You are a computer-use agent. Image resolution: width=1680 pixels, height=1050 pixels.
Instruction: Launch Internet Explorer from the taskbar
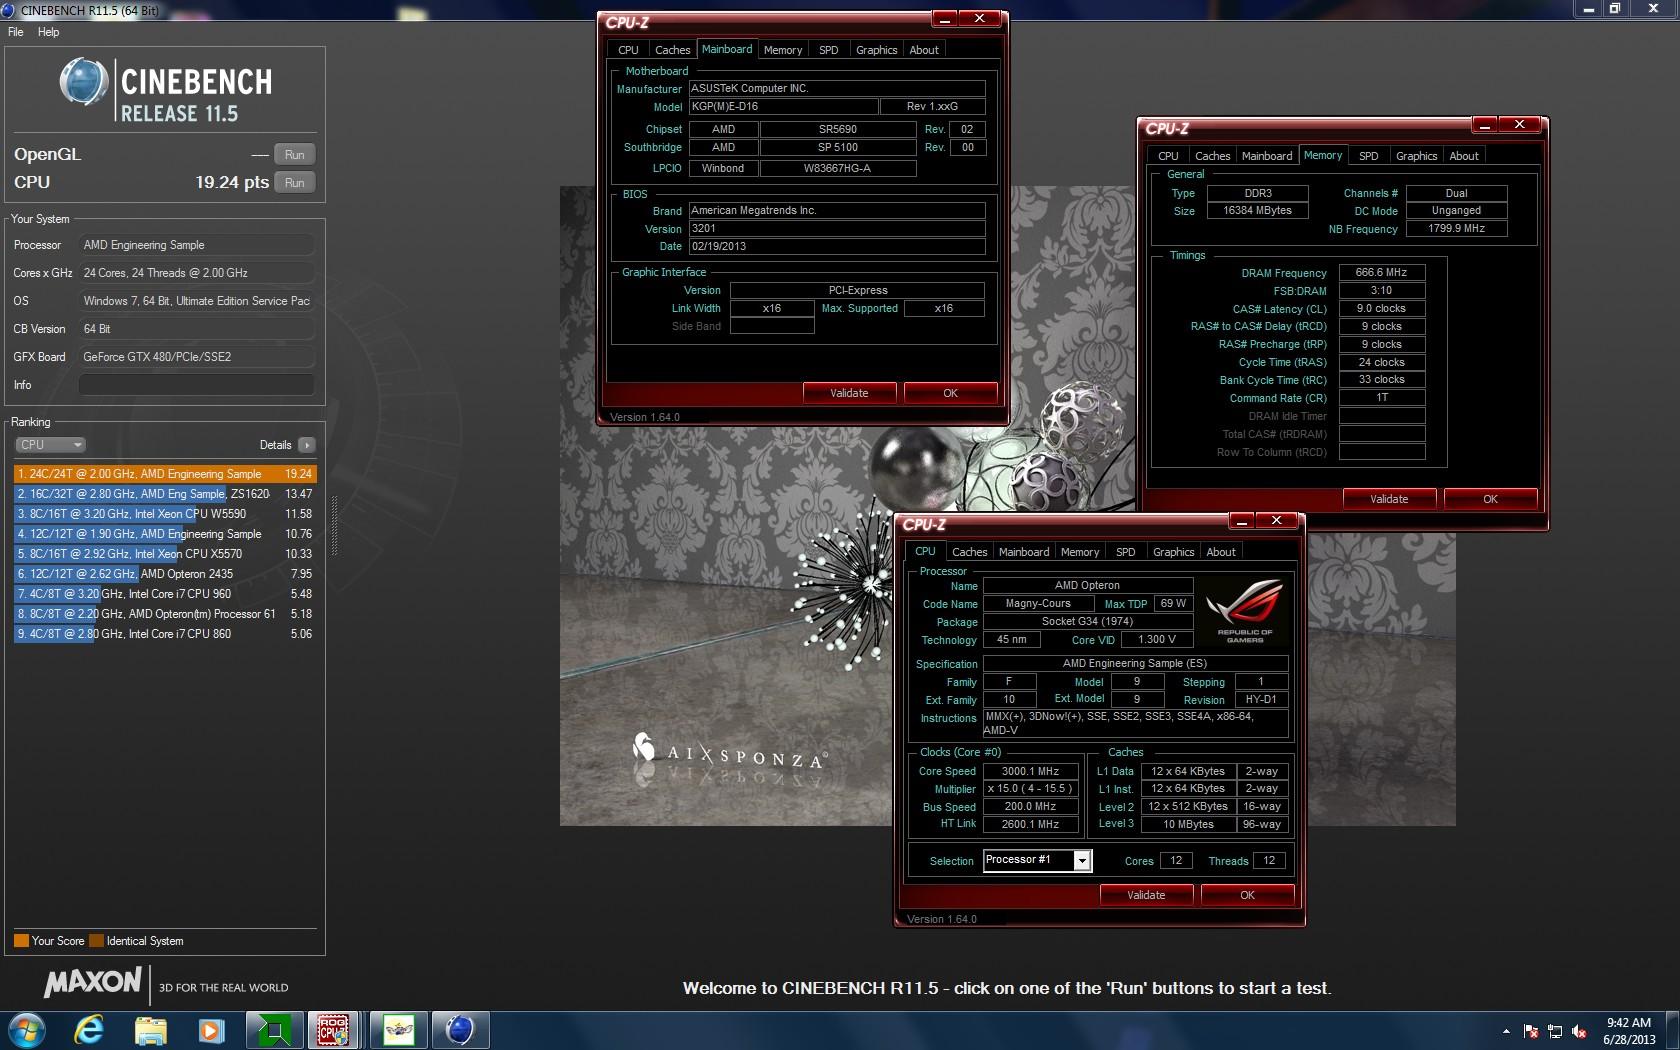coord(89,1030)
